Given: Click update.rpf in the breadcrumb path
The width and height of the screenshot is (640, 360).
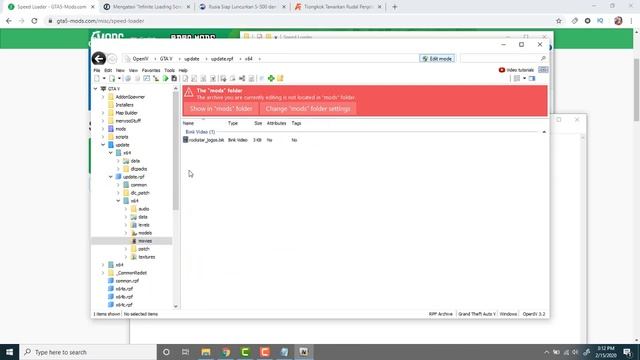Looking at the screenshot, I should [222, 59].
